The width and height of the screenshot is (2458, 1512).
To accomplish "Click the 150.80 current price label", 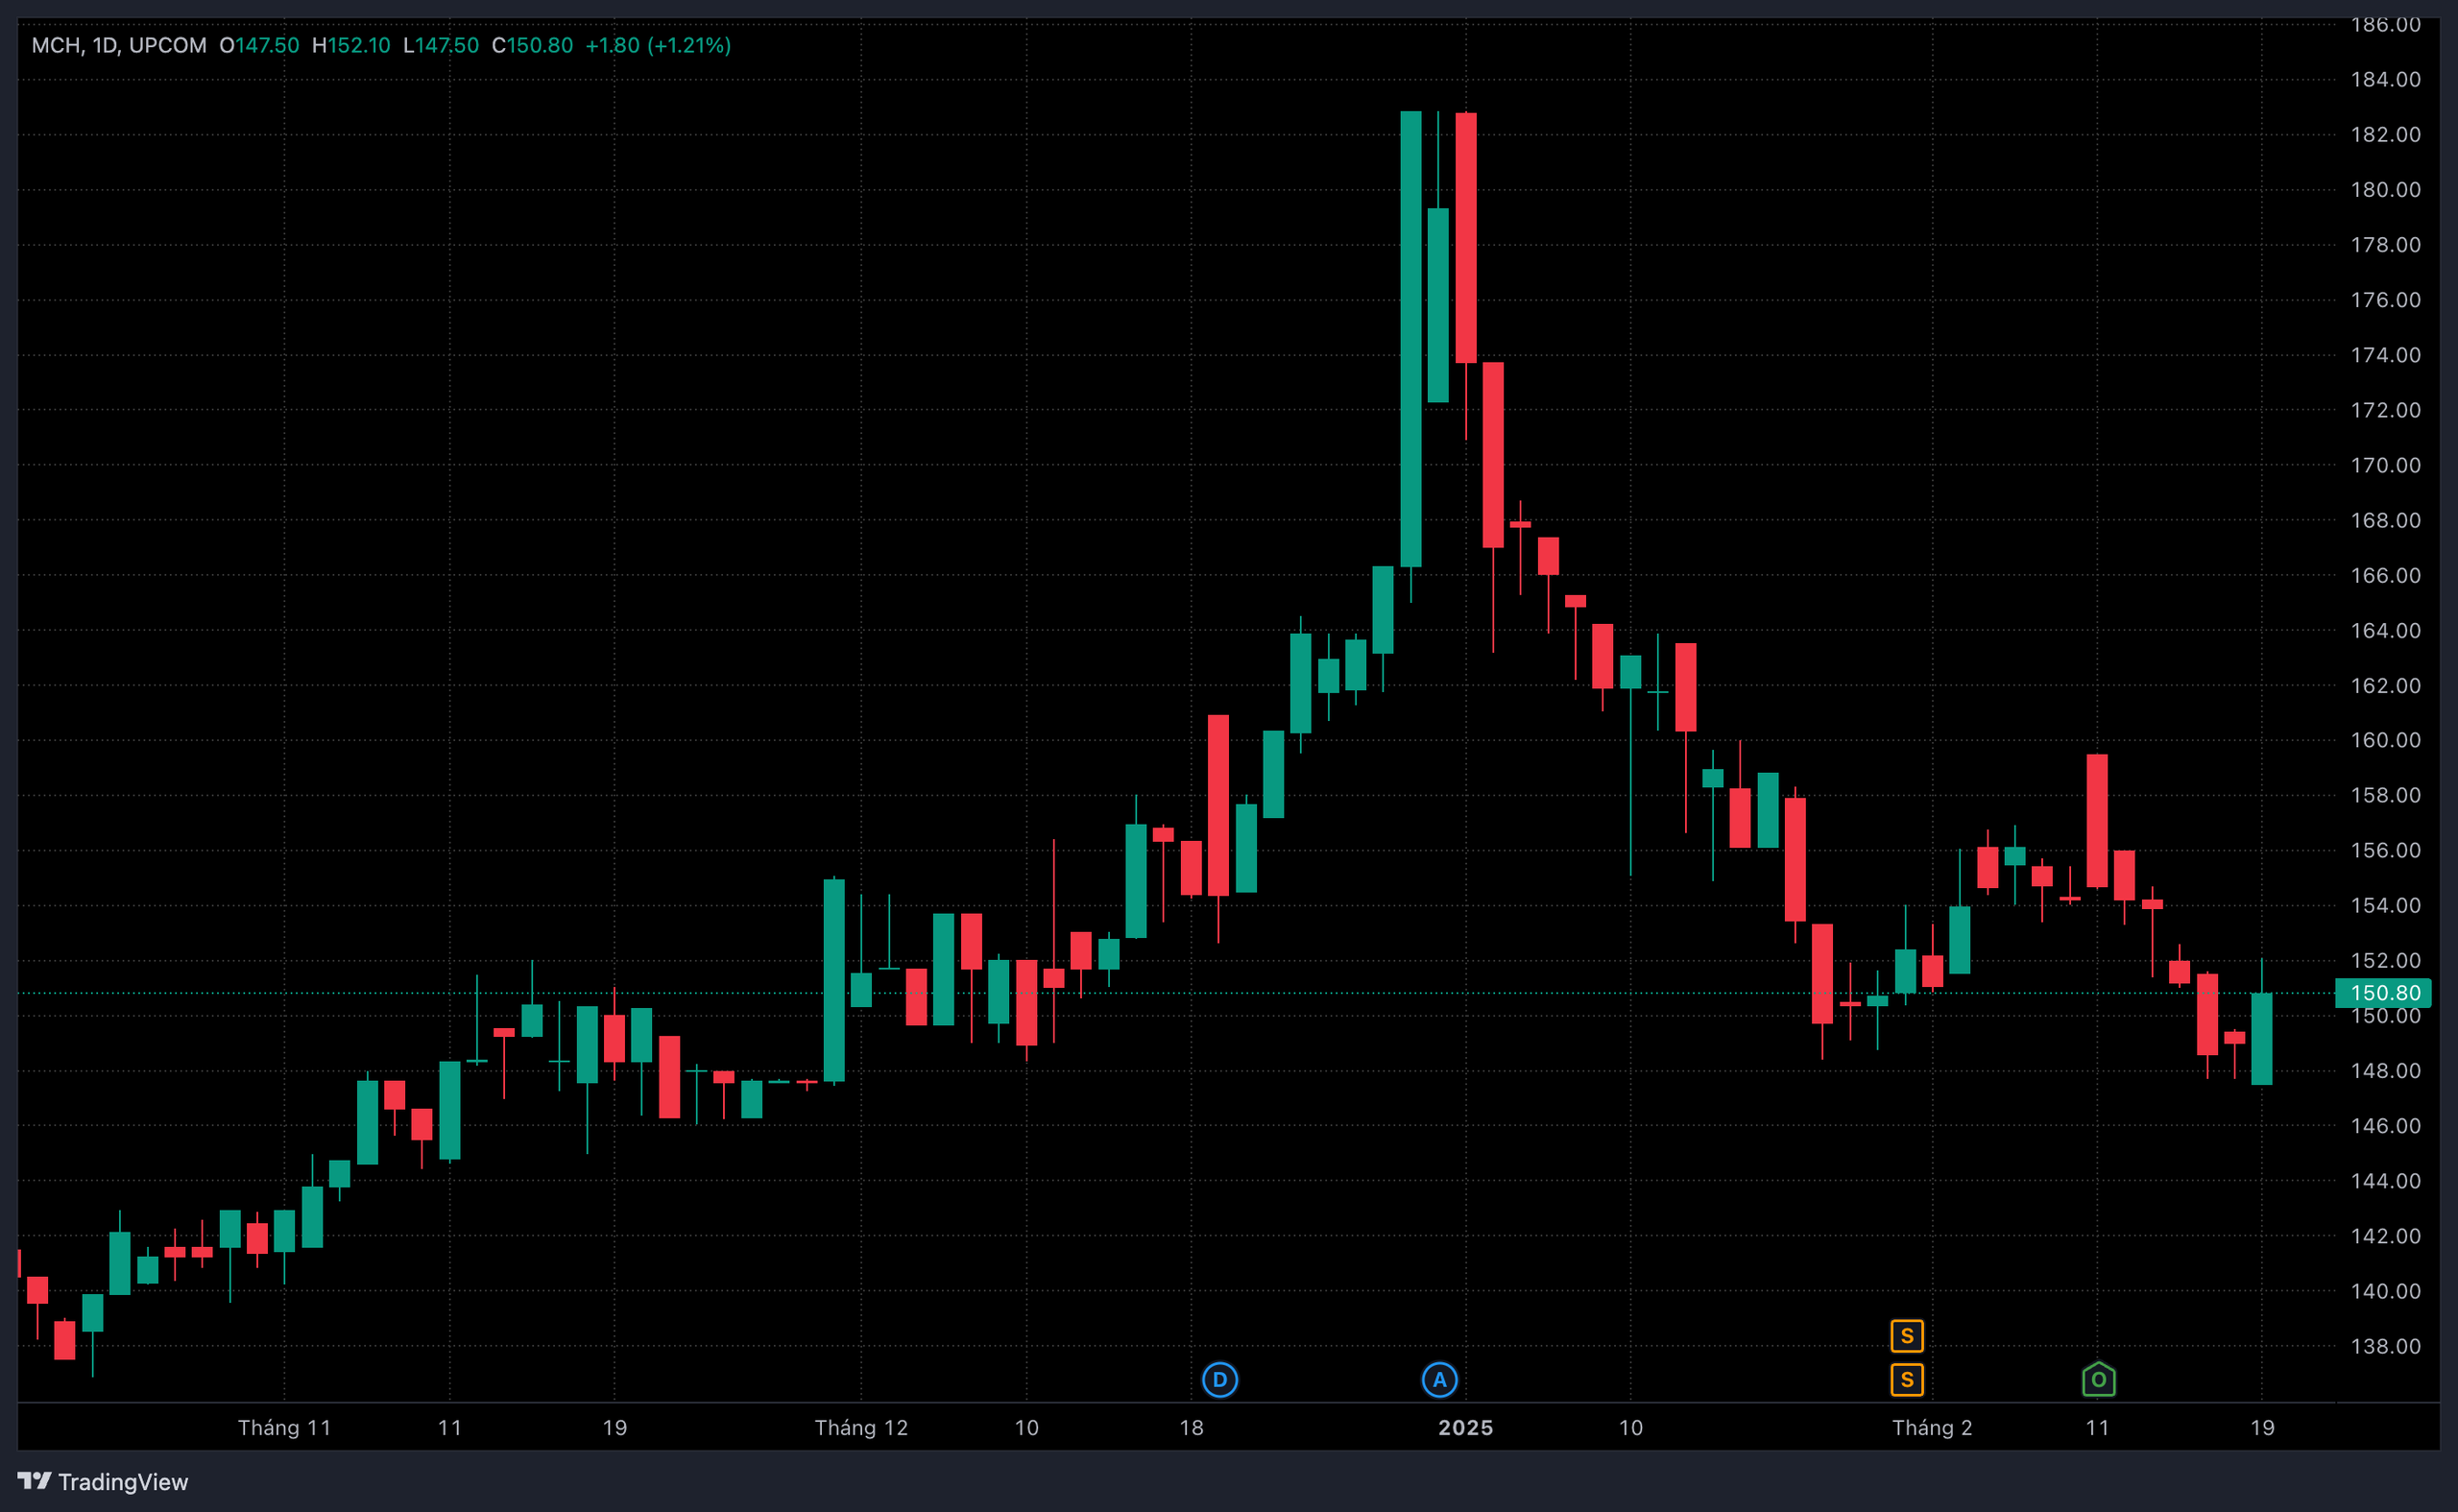I will click(2384, 993).
